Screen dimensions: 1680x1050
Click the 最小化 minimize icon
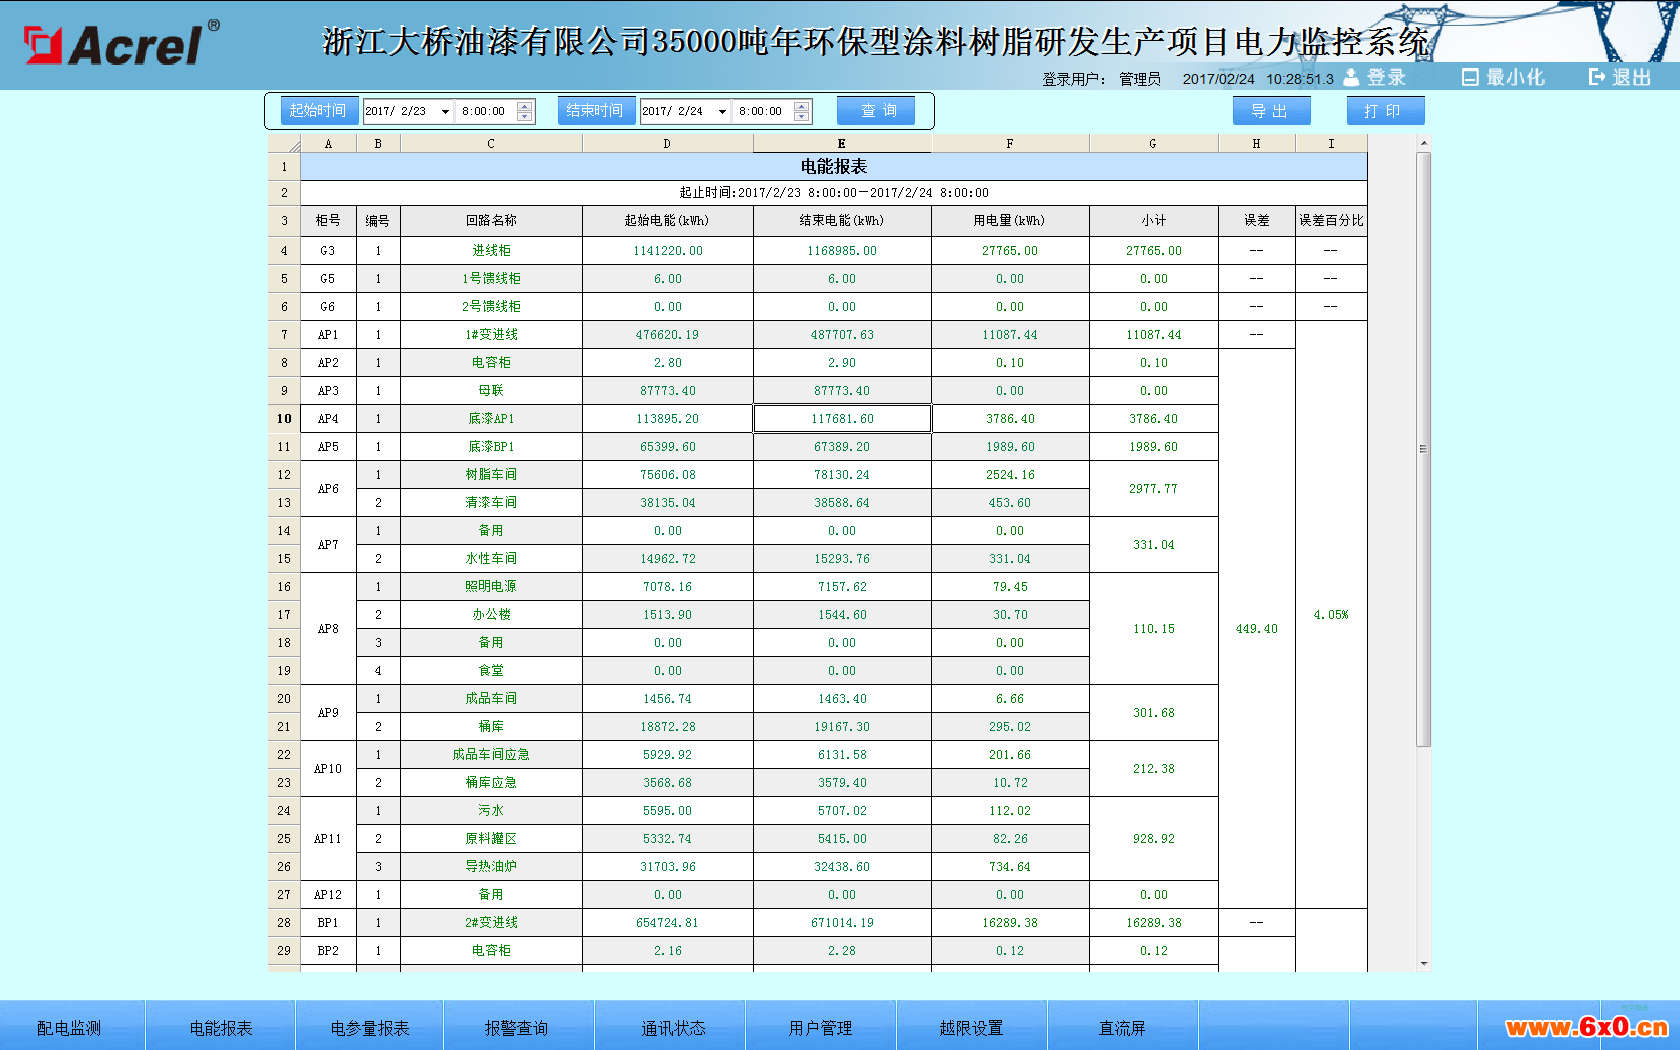click(1470, 77)
